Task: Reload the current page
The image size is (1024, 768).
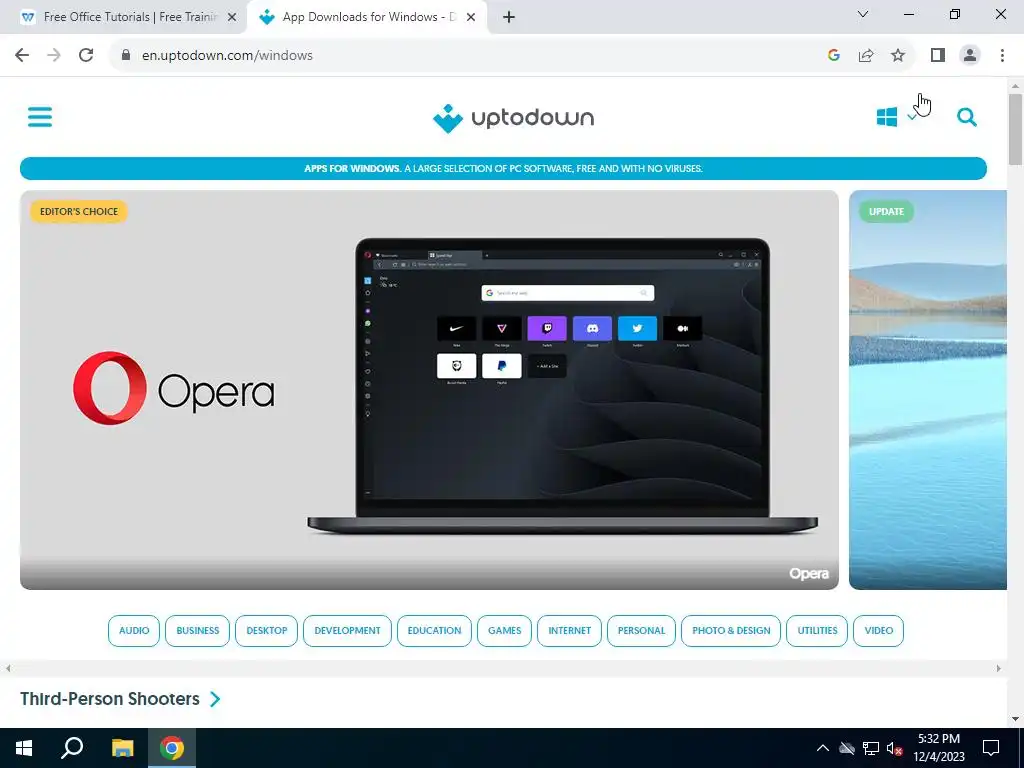Action: click(86, 55)
